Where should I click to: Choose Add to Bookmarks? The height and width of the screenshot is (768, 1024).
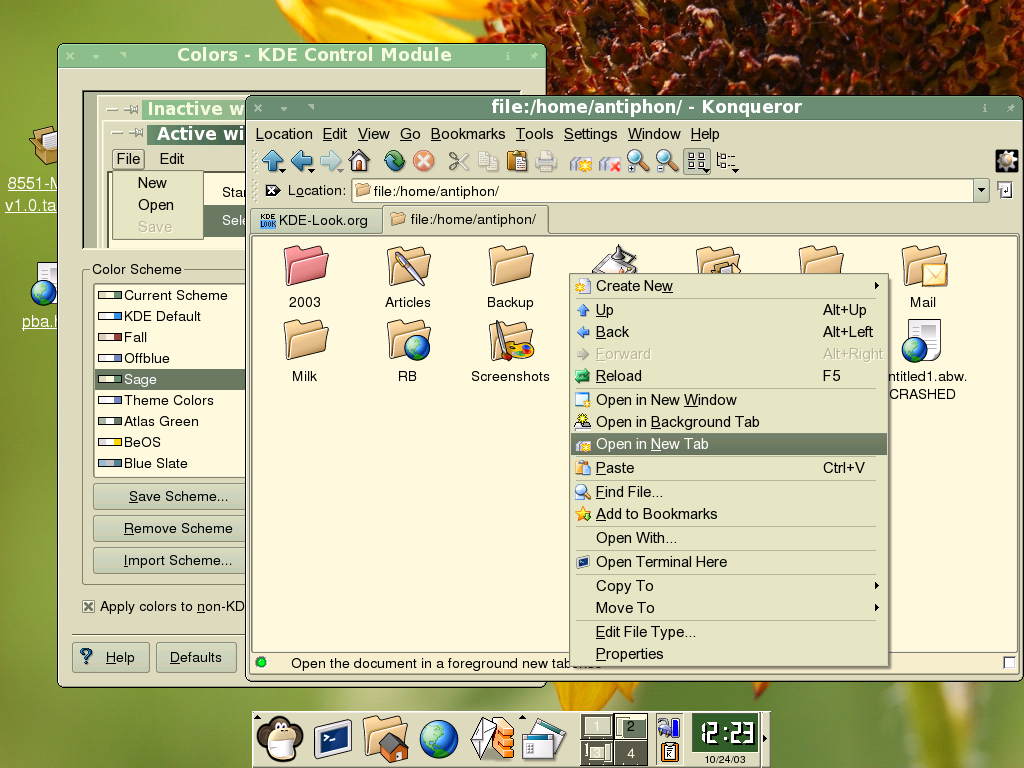(729, 514)
